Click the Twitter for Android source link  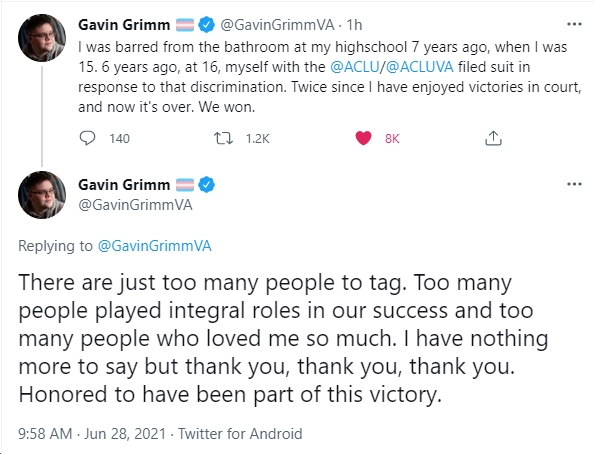pyautogui.click(x=240, y=434)
